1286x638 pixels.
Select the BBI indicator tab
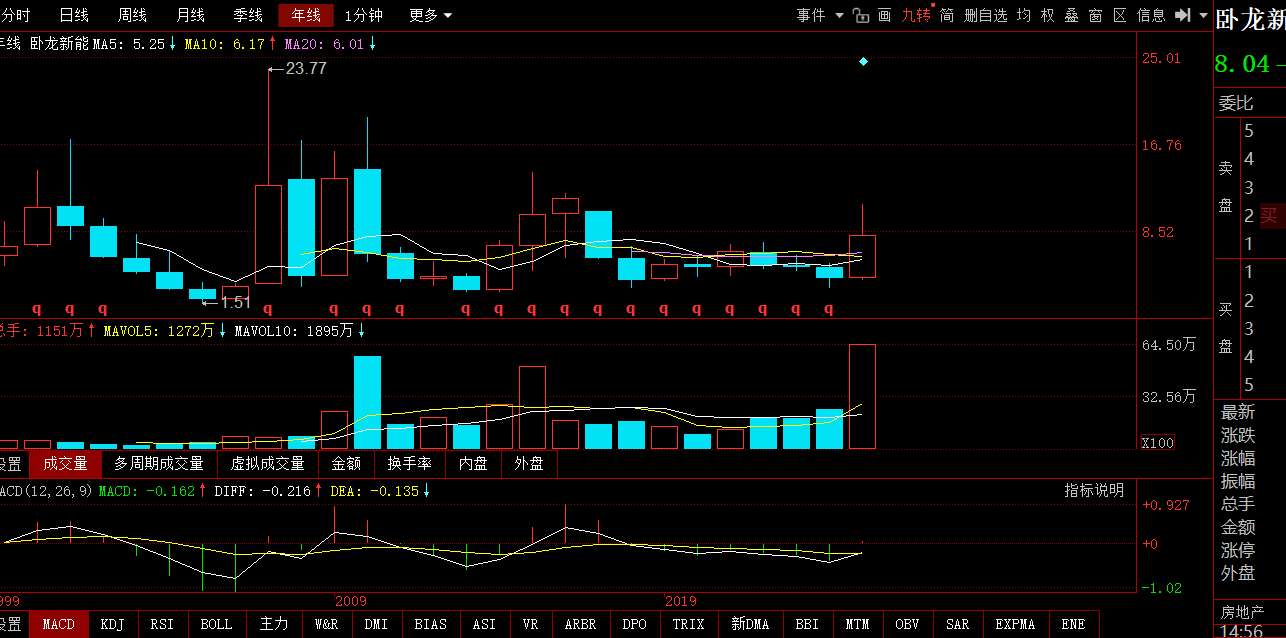coord(807,624)
